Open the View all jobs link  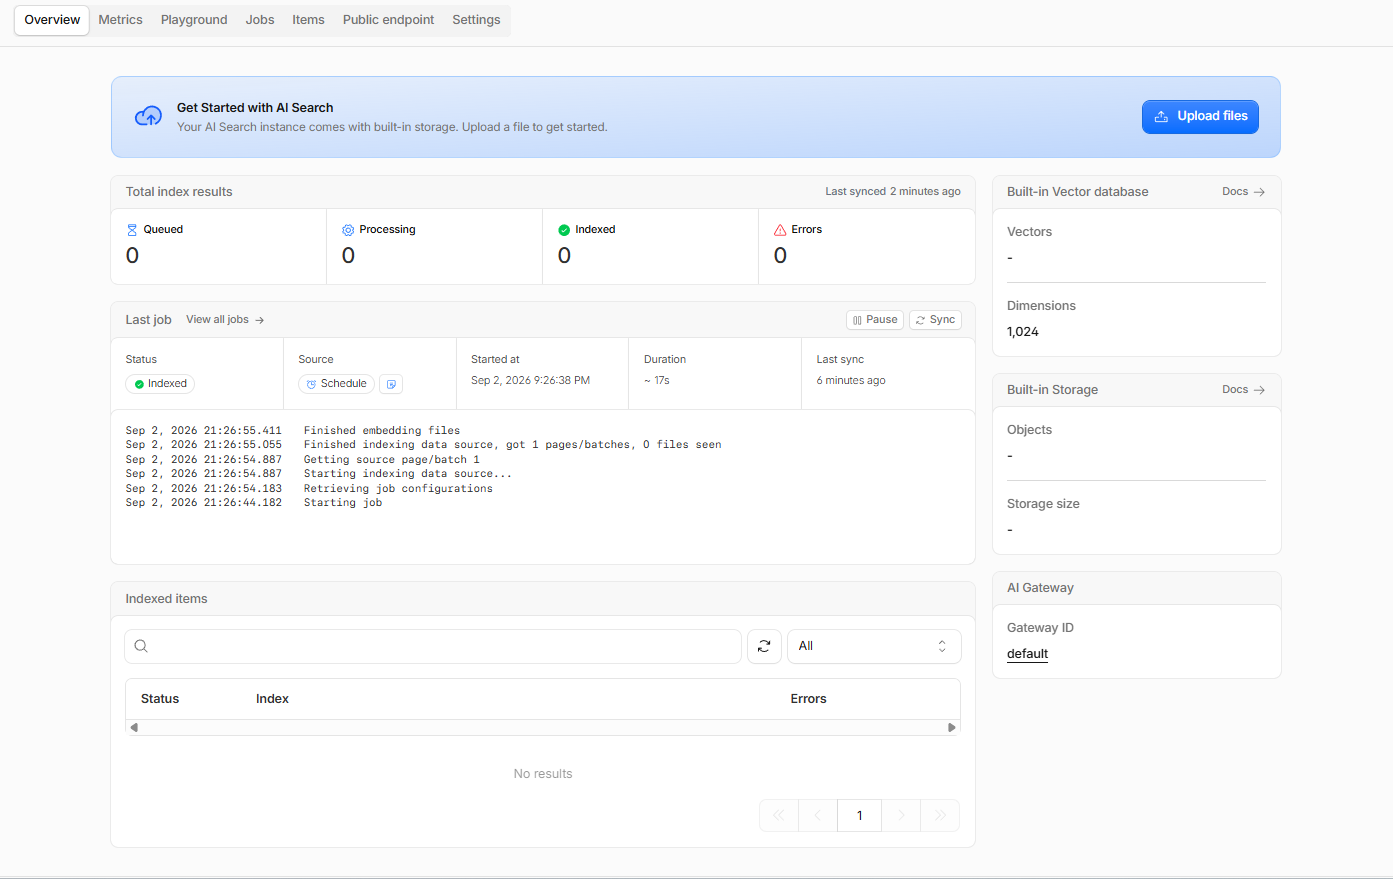click(x=225, y=320)
